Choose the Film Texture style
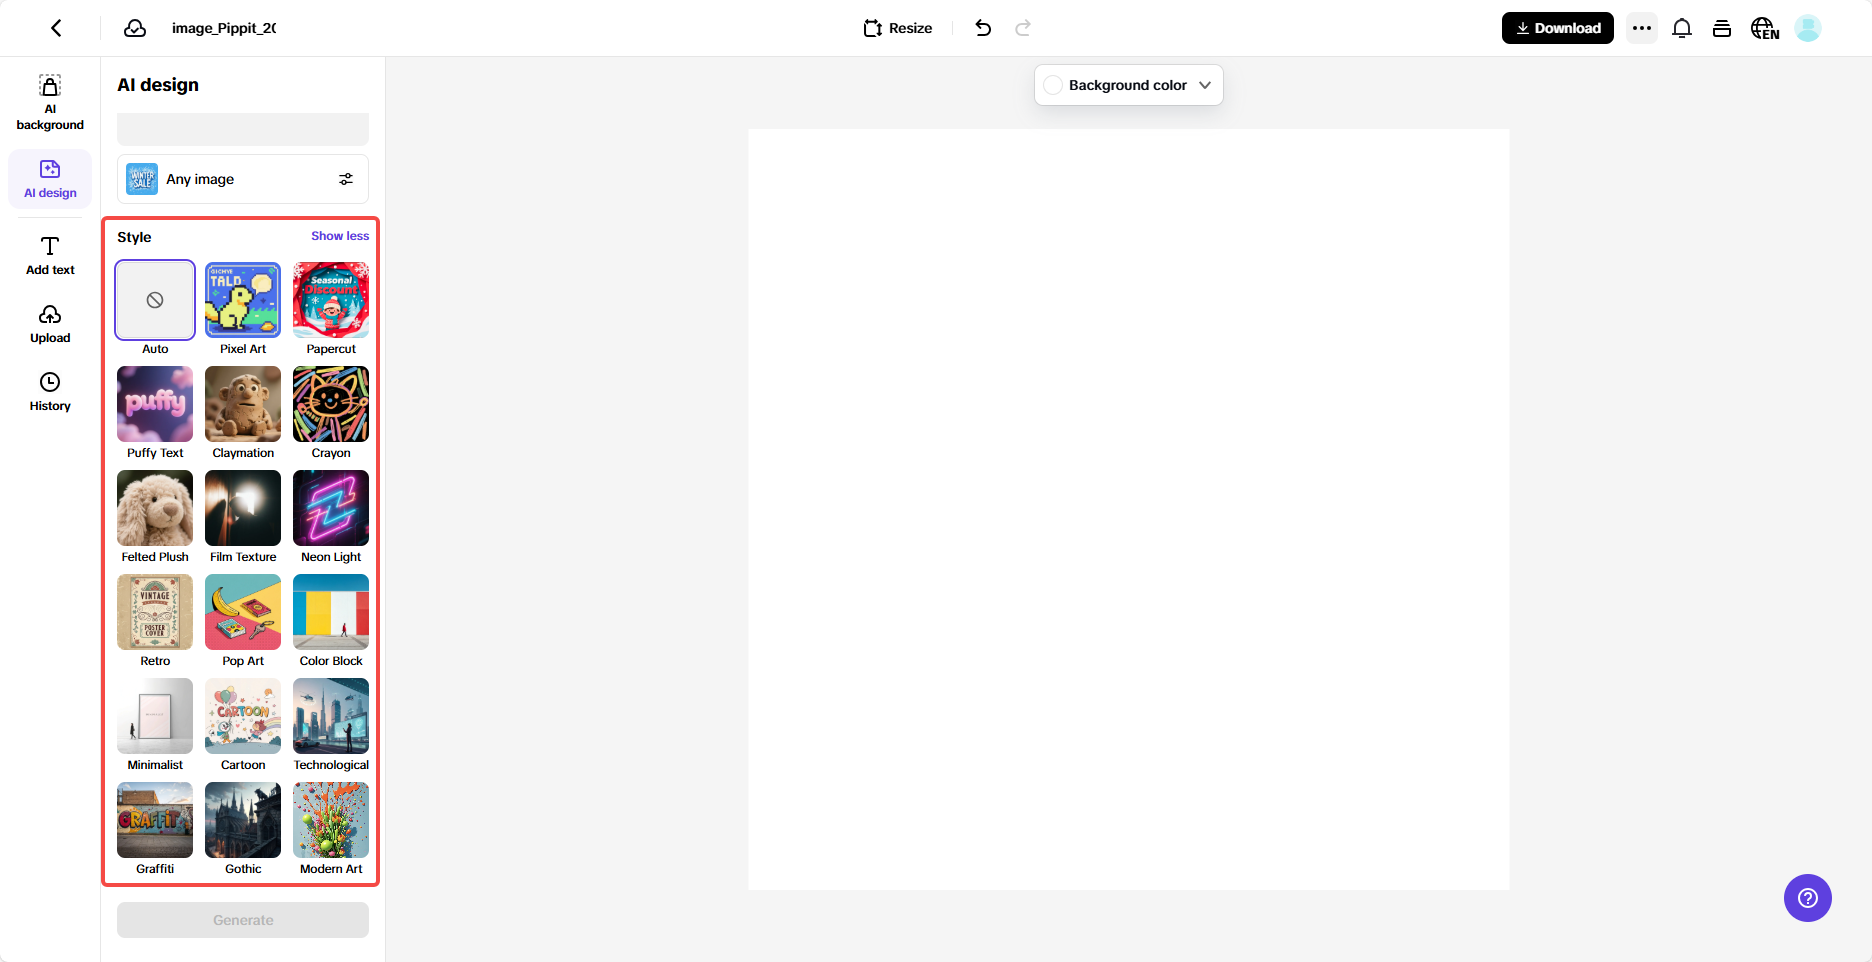 (x=243, y=508)
